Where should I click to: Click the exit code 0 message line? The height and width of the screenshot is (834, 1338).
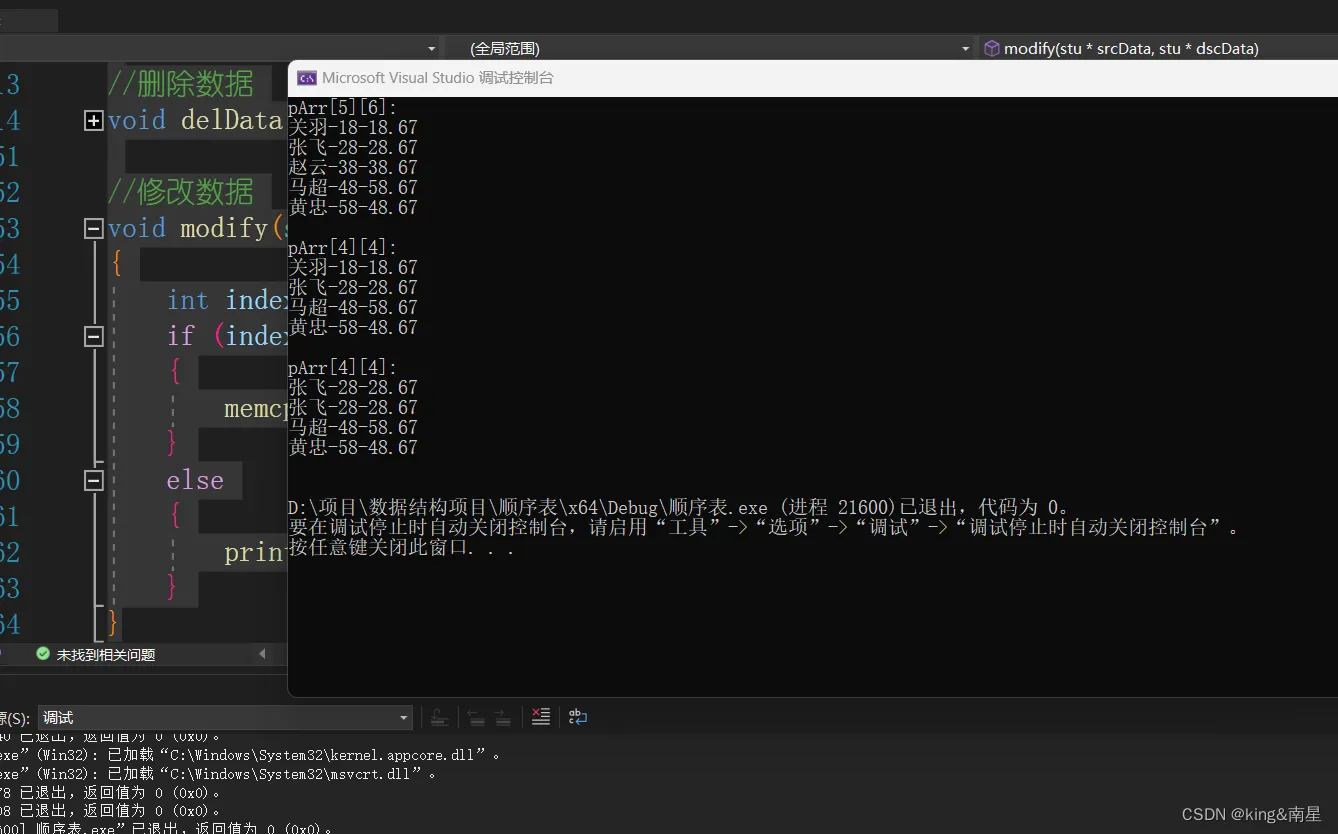click(x=678, y=507)
